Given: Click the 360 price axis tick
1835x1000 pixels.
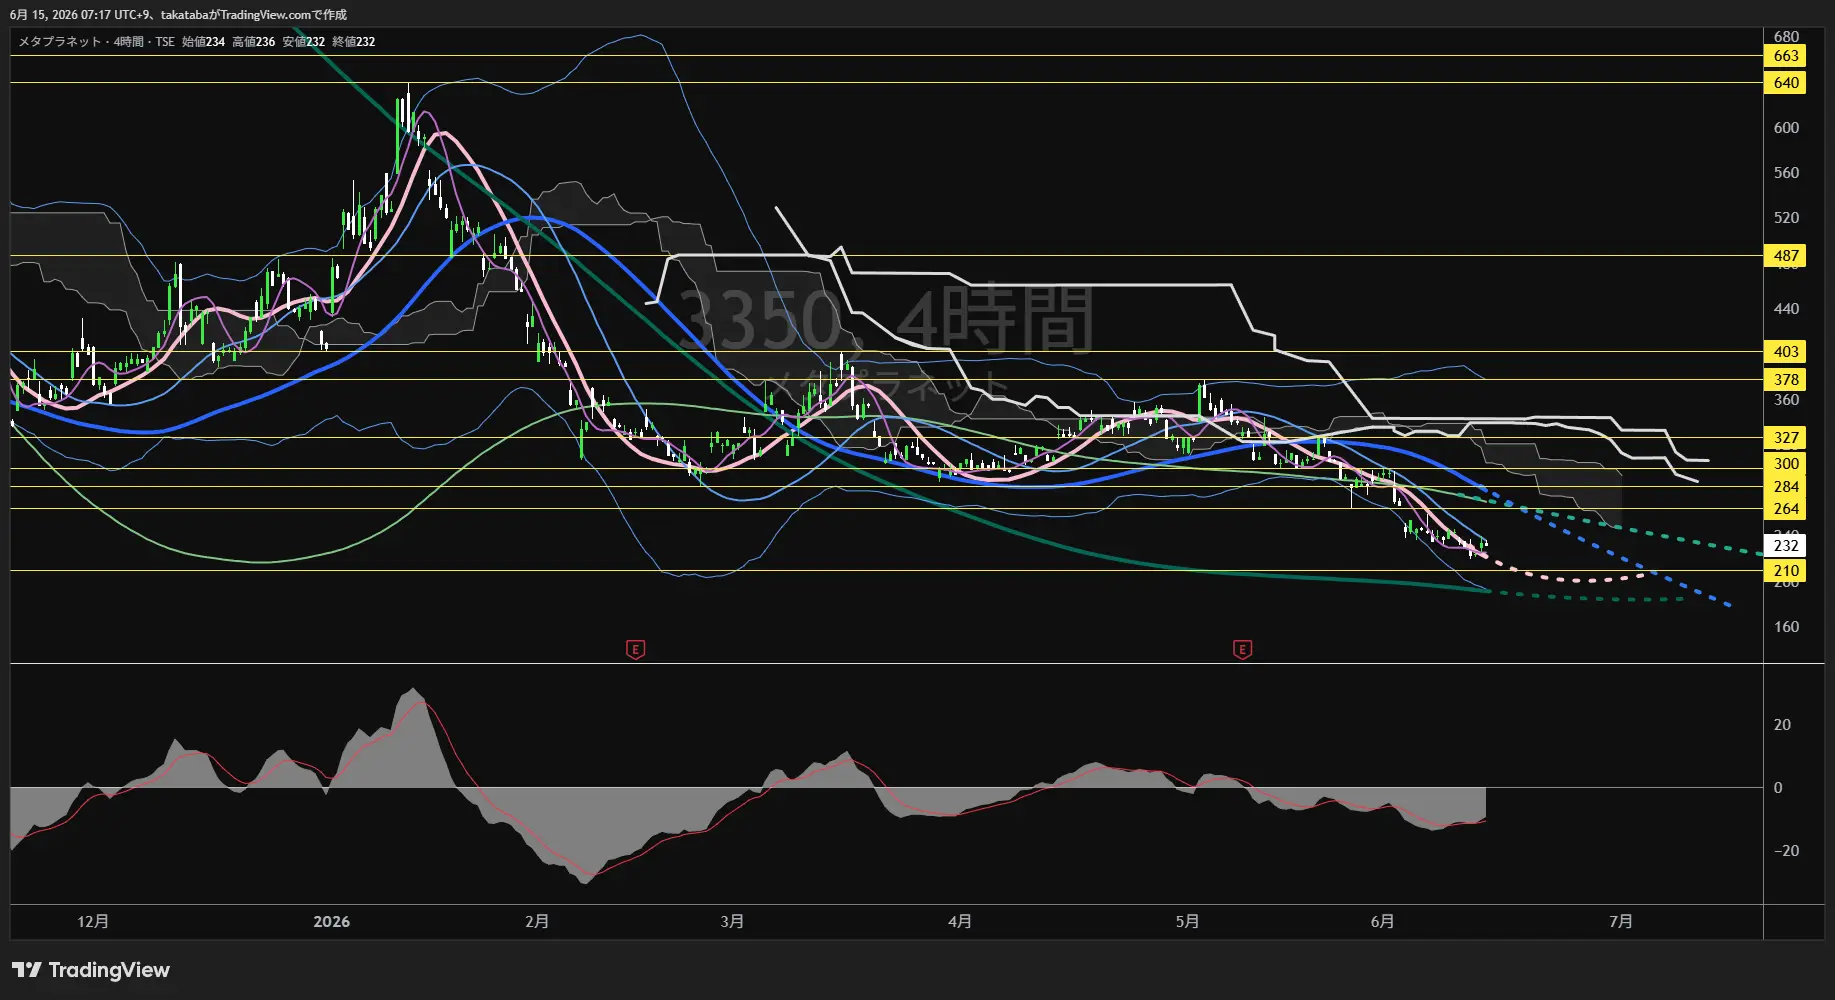Looking at the screenshot, I should (1786, 400).
